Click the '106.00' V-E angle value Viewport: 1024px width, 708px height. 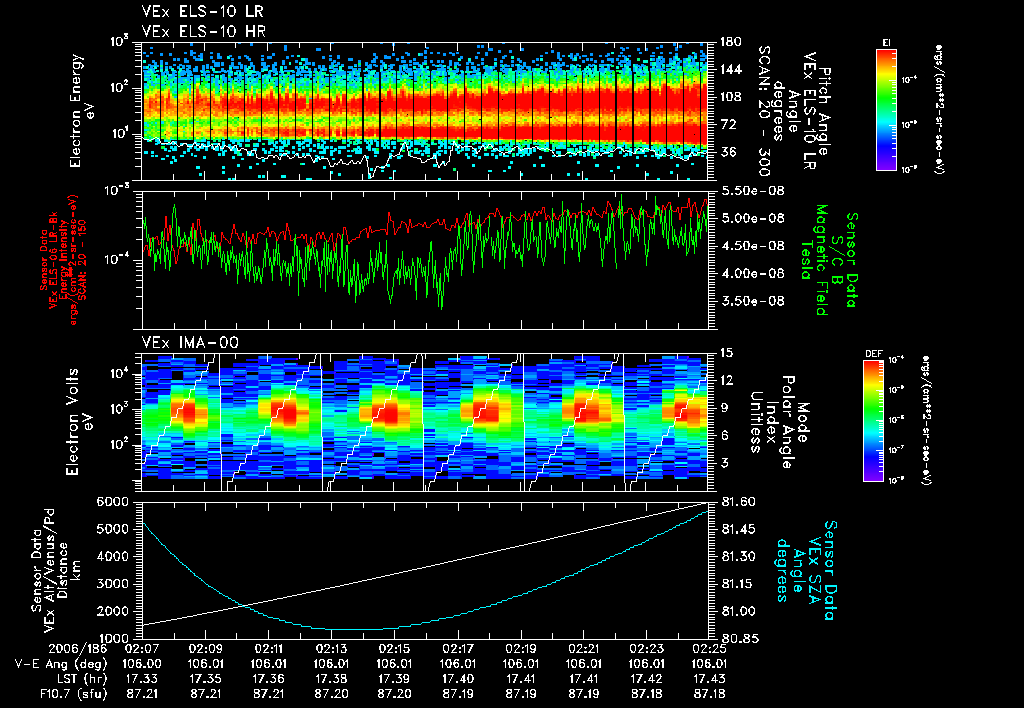[x=142, y=664]
